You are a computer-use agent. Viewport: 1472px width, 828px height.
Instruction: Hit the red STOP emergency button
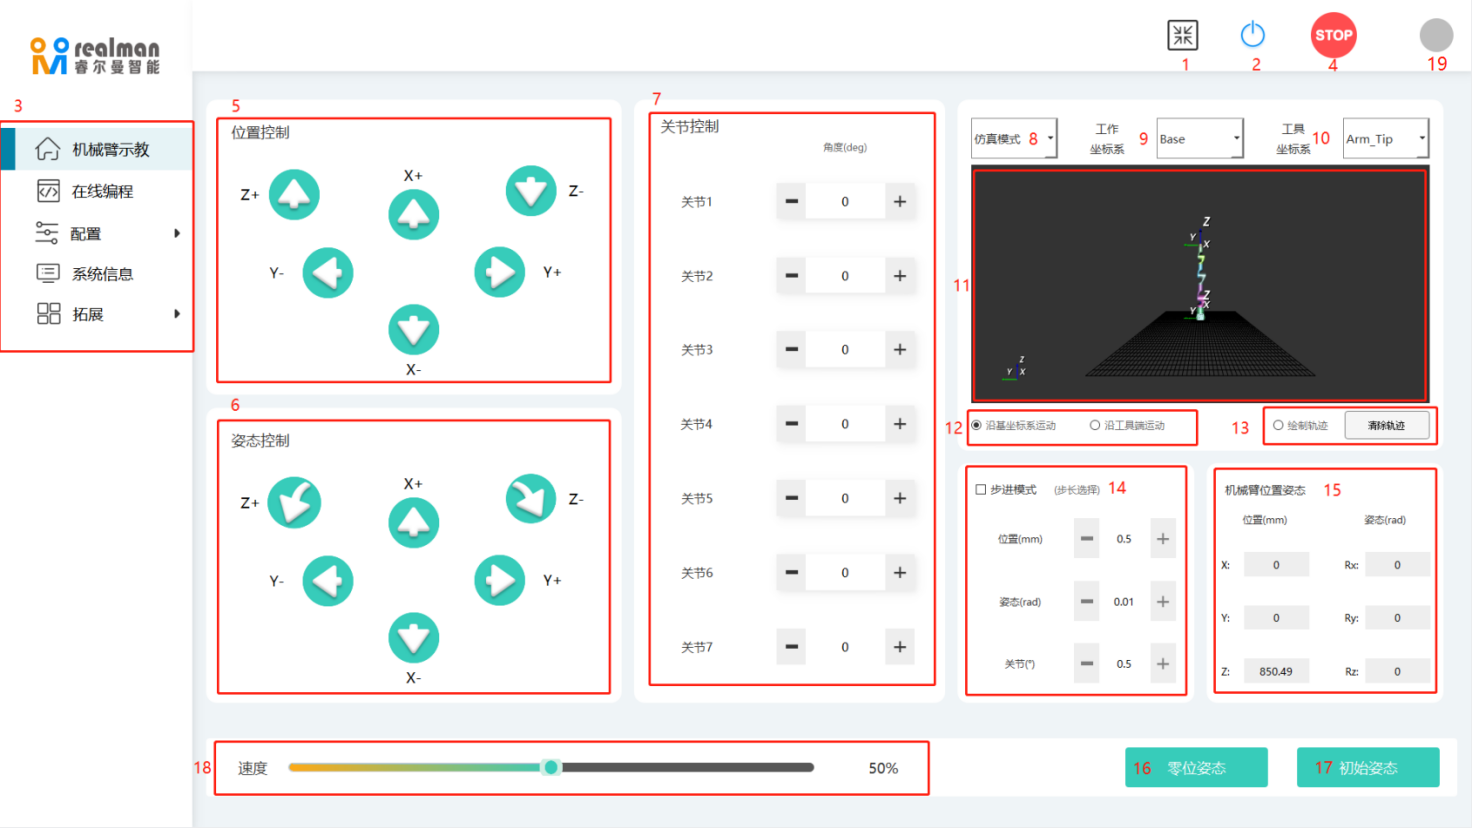[1333, 35]
